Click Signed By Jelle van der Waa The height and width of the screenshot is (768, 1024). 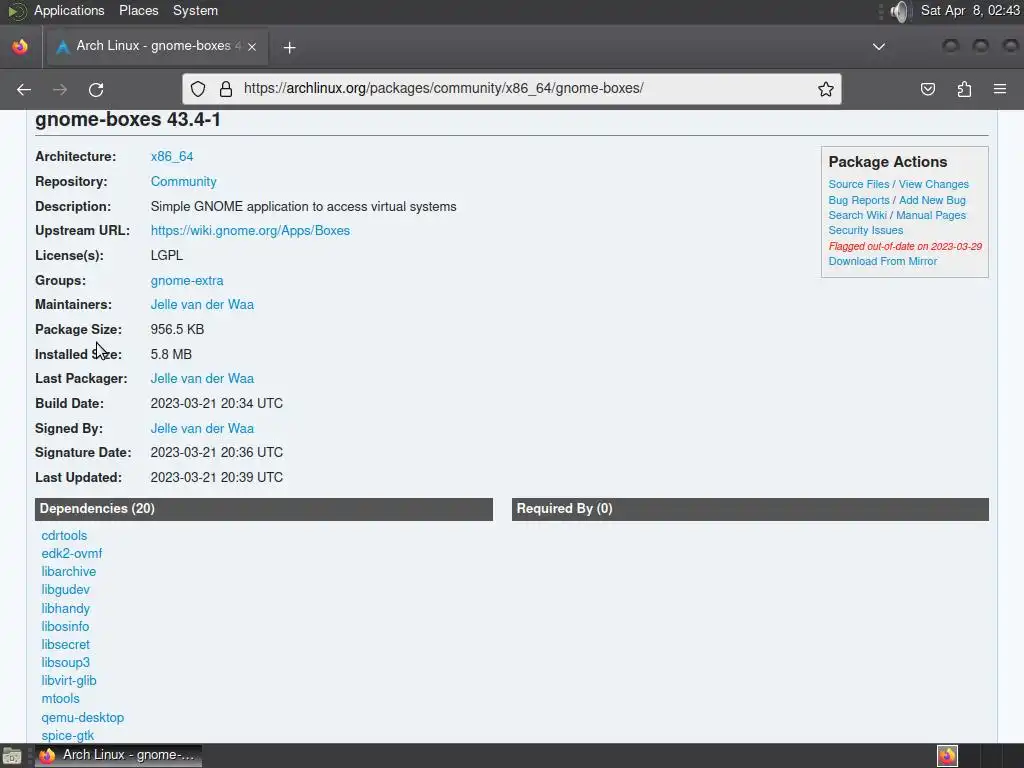tap(202, 429)
